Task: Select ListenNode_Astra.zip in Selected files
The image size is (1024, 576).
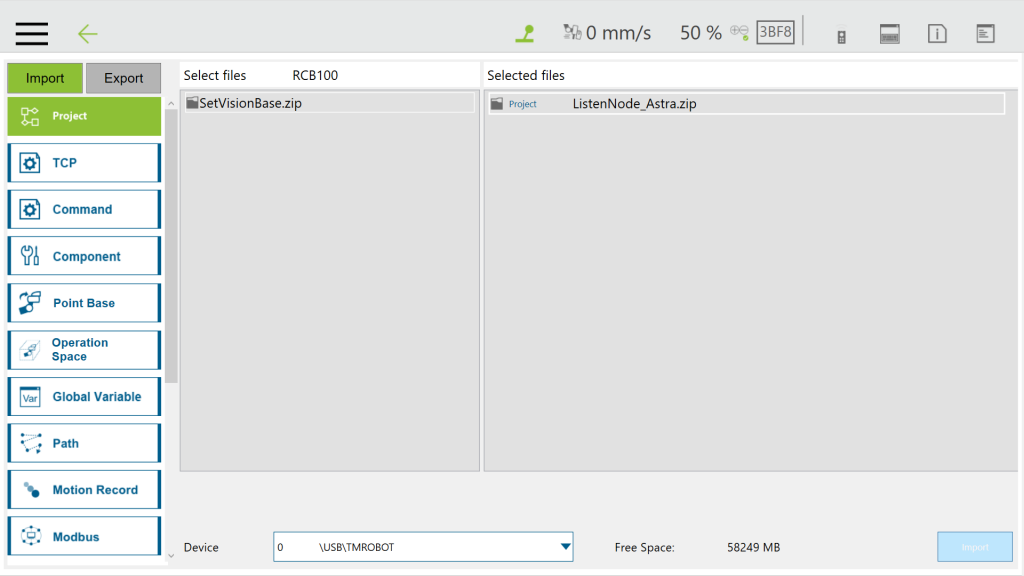Action: pyautogui.click(x=634, y=104)
